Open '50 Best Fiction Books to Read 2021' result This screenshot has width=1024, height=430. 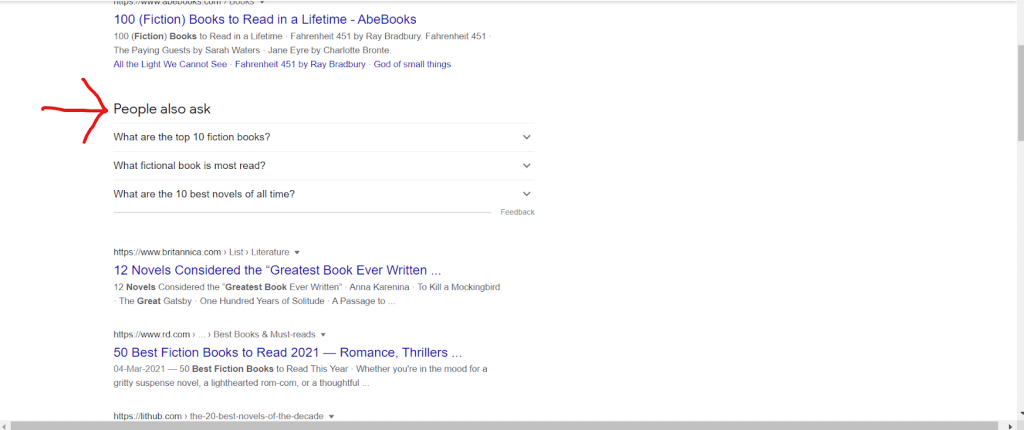[x=287, y=352]
